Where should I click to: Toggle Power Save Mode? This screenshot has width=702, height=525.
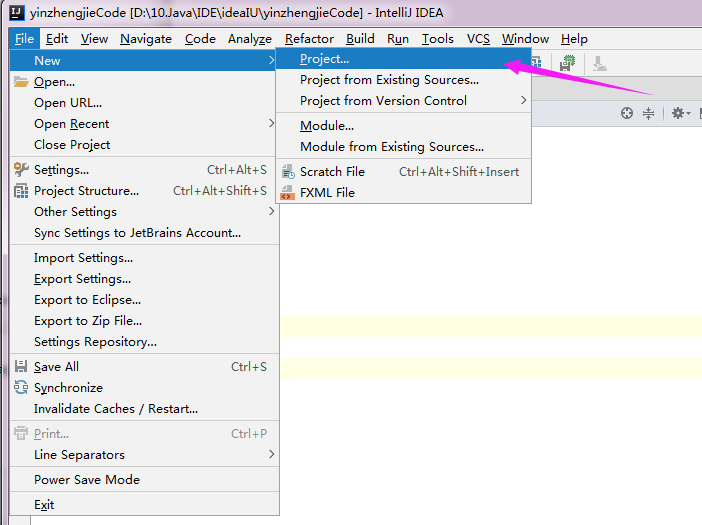click(144, 480)
